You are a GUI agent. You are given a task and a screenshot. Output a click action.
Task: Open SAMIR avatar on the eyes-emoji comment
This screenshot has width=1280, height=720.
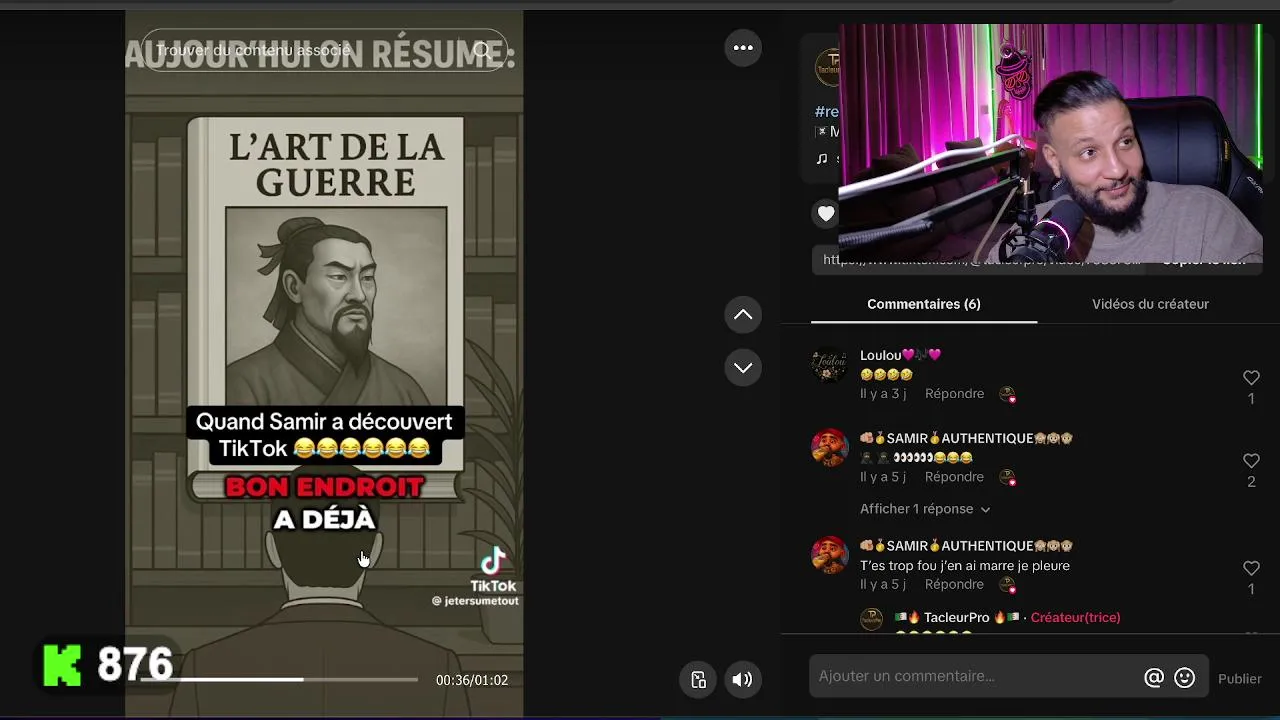point(829,448)
